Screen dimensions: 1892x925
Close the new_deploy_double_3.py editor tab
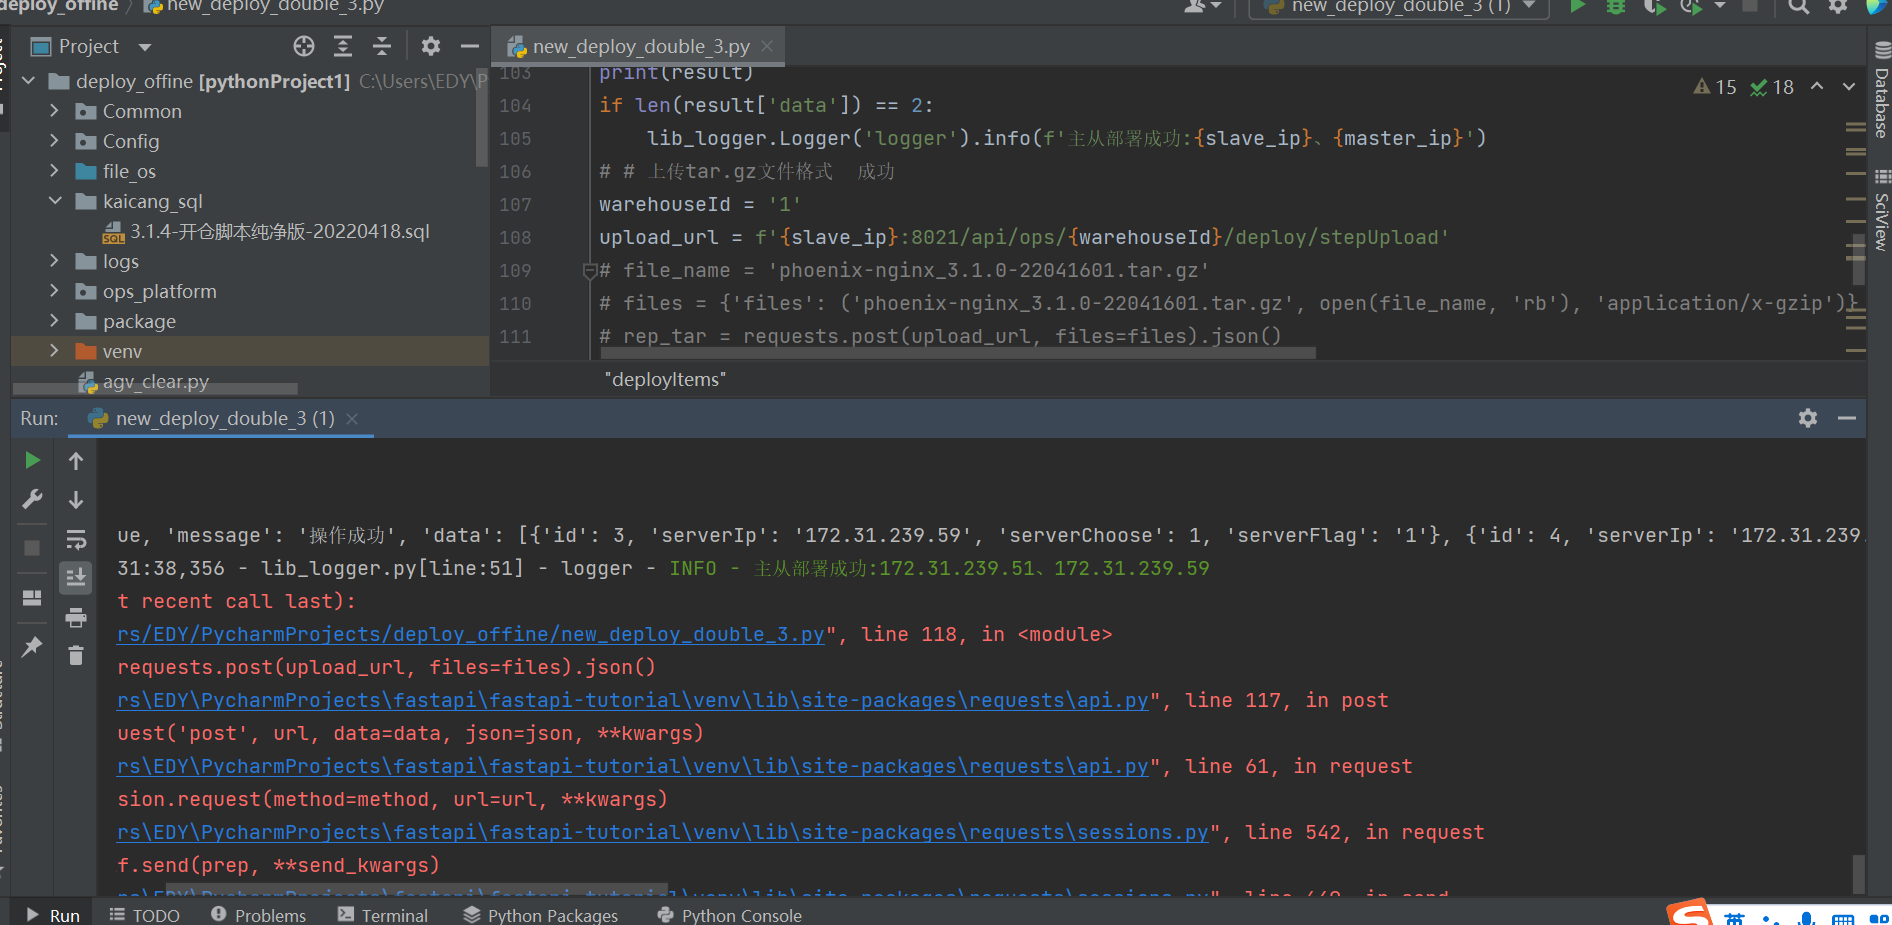767,46
